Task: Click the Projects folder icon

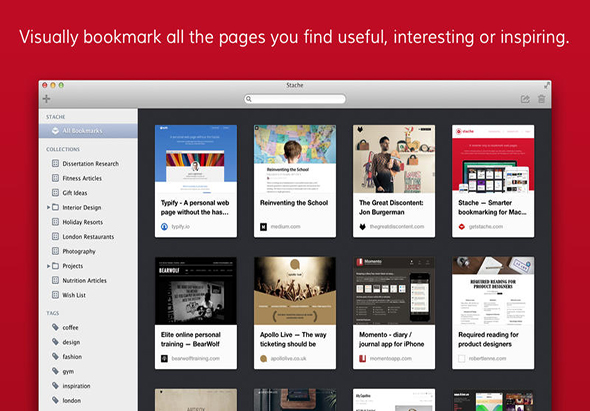Action: click(55, 266)
